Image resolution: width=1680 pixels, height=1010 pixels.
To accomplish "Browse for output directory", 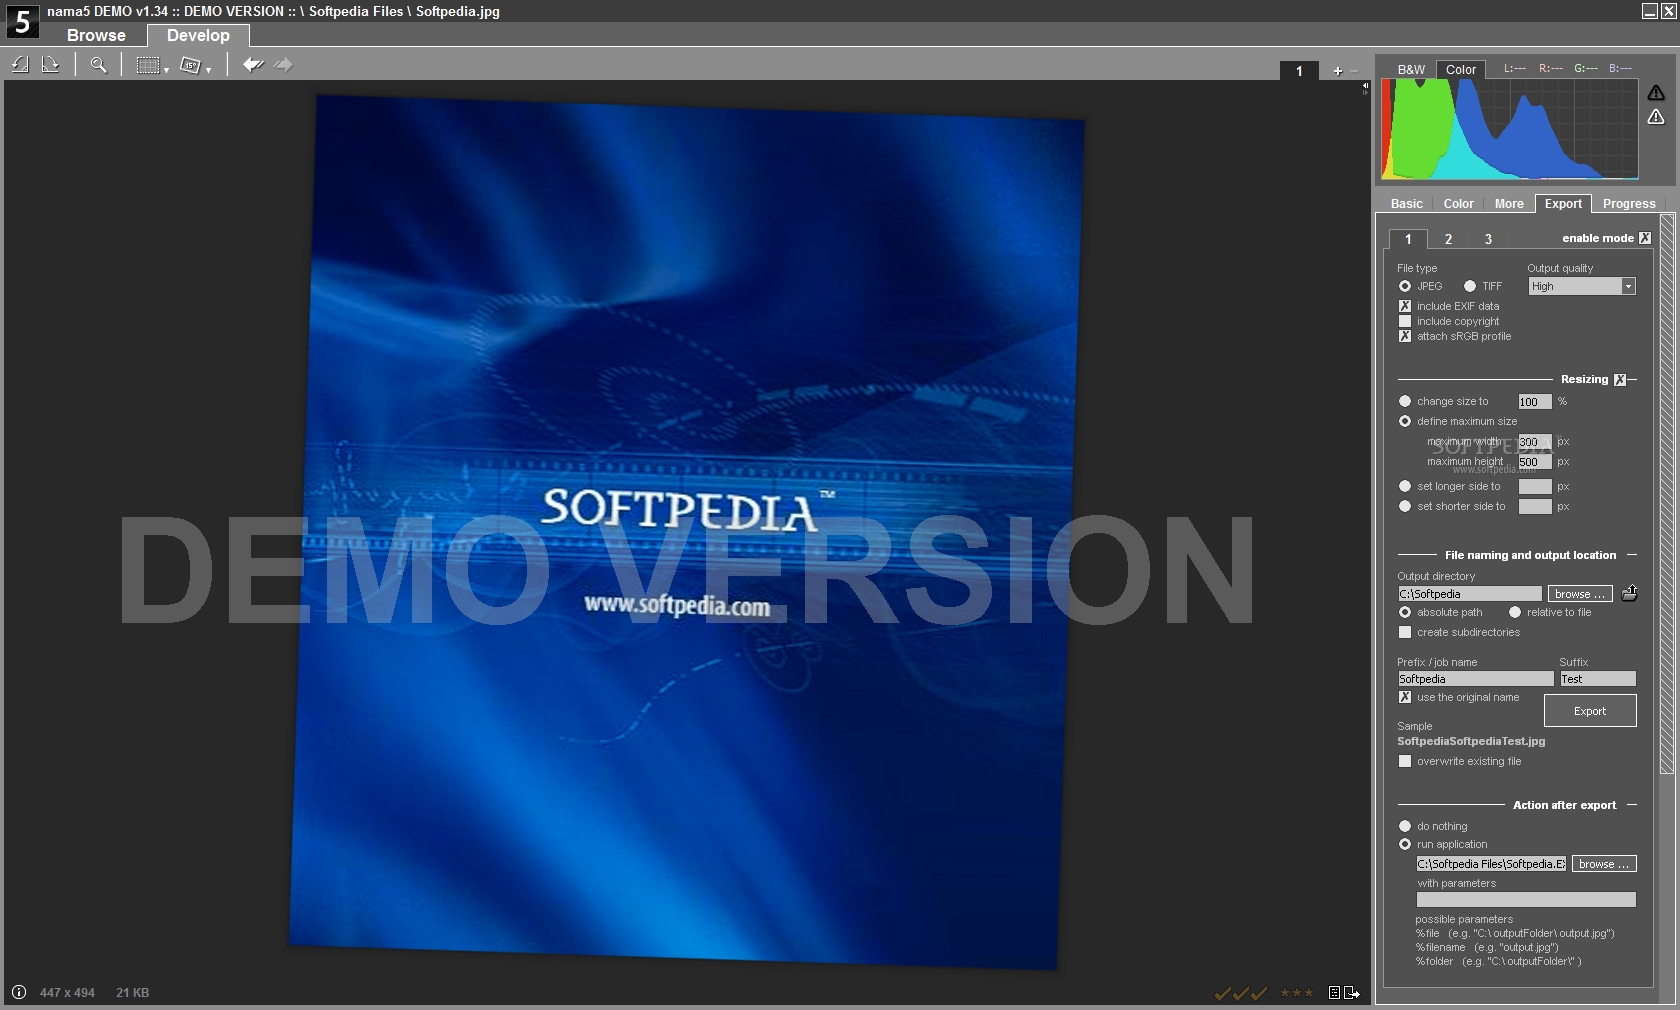I will point(1580,594).
